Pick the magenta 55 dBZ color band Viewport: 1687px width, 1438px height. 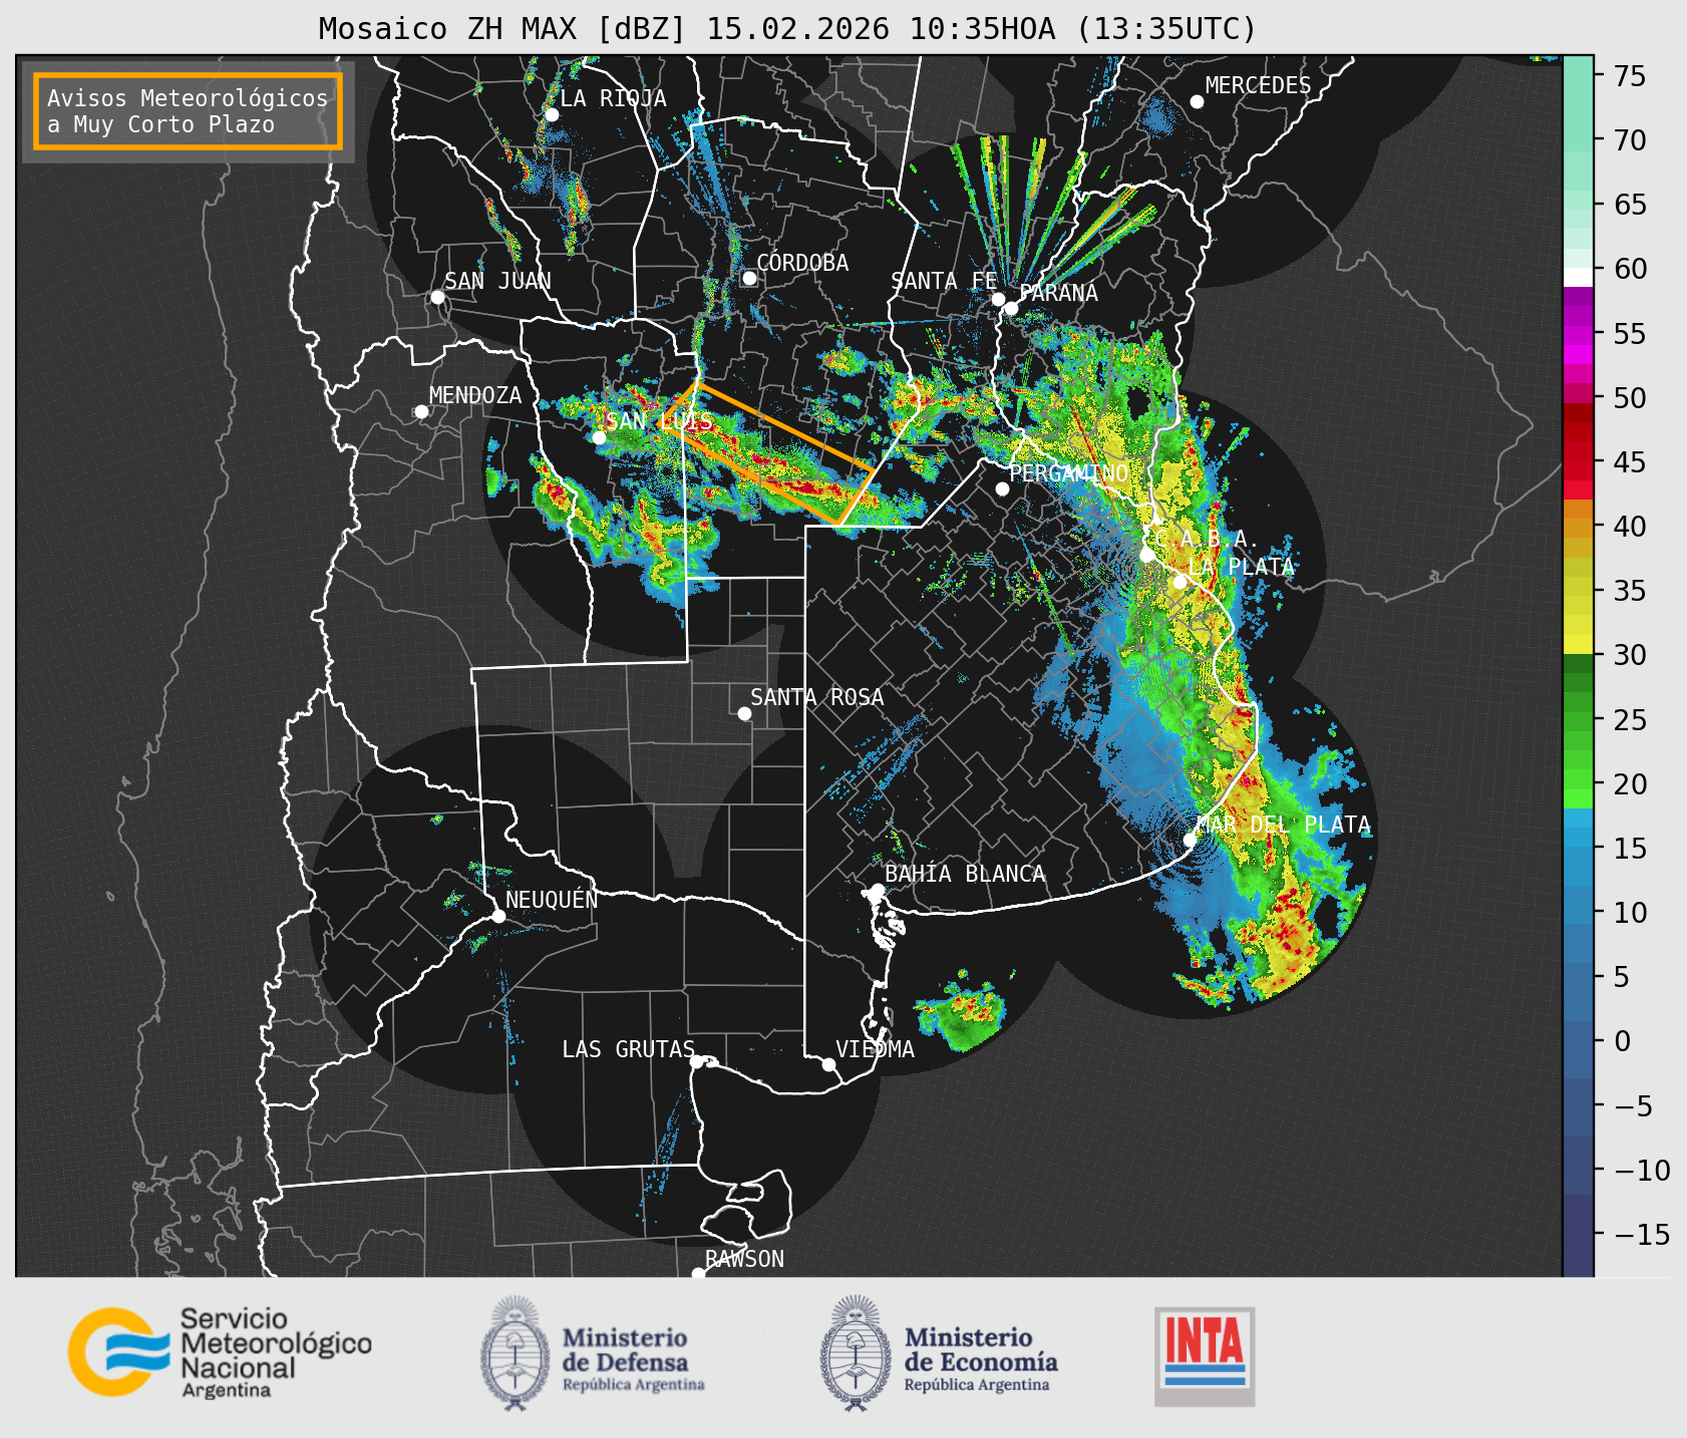[1578, 334]
